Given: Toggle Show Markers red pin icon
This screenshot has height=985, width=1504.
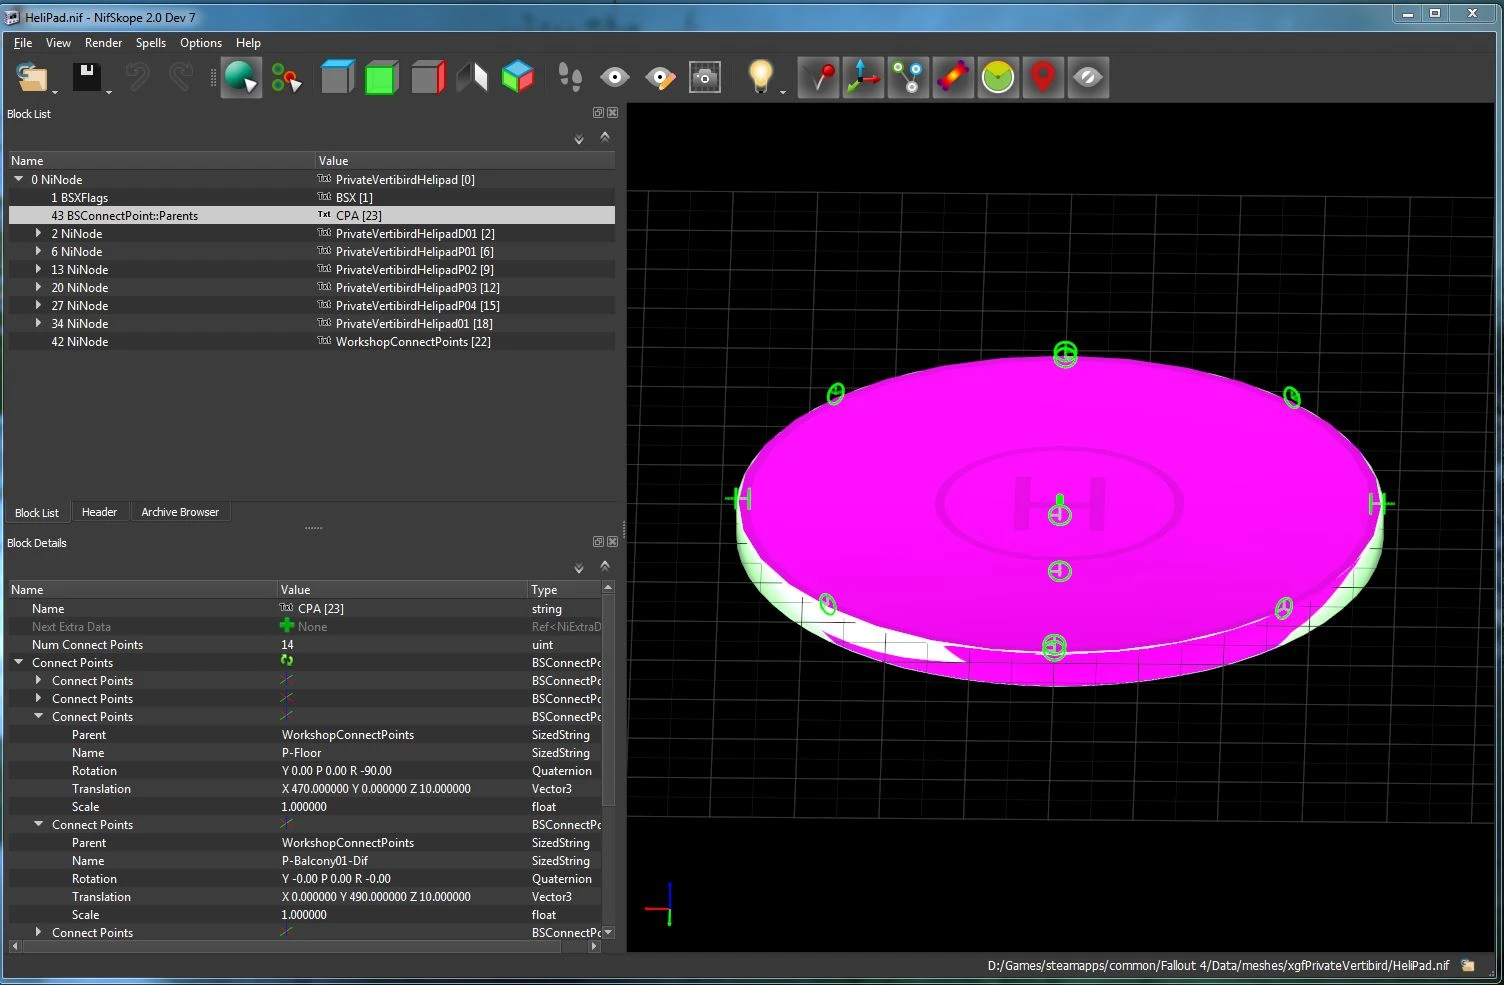Looking at the screenshot, I should (x=1043, y=77).
